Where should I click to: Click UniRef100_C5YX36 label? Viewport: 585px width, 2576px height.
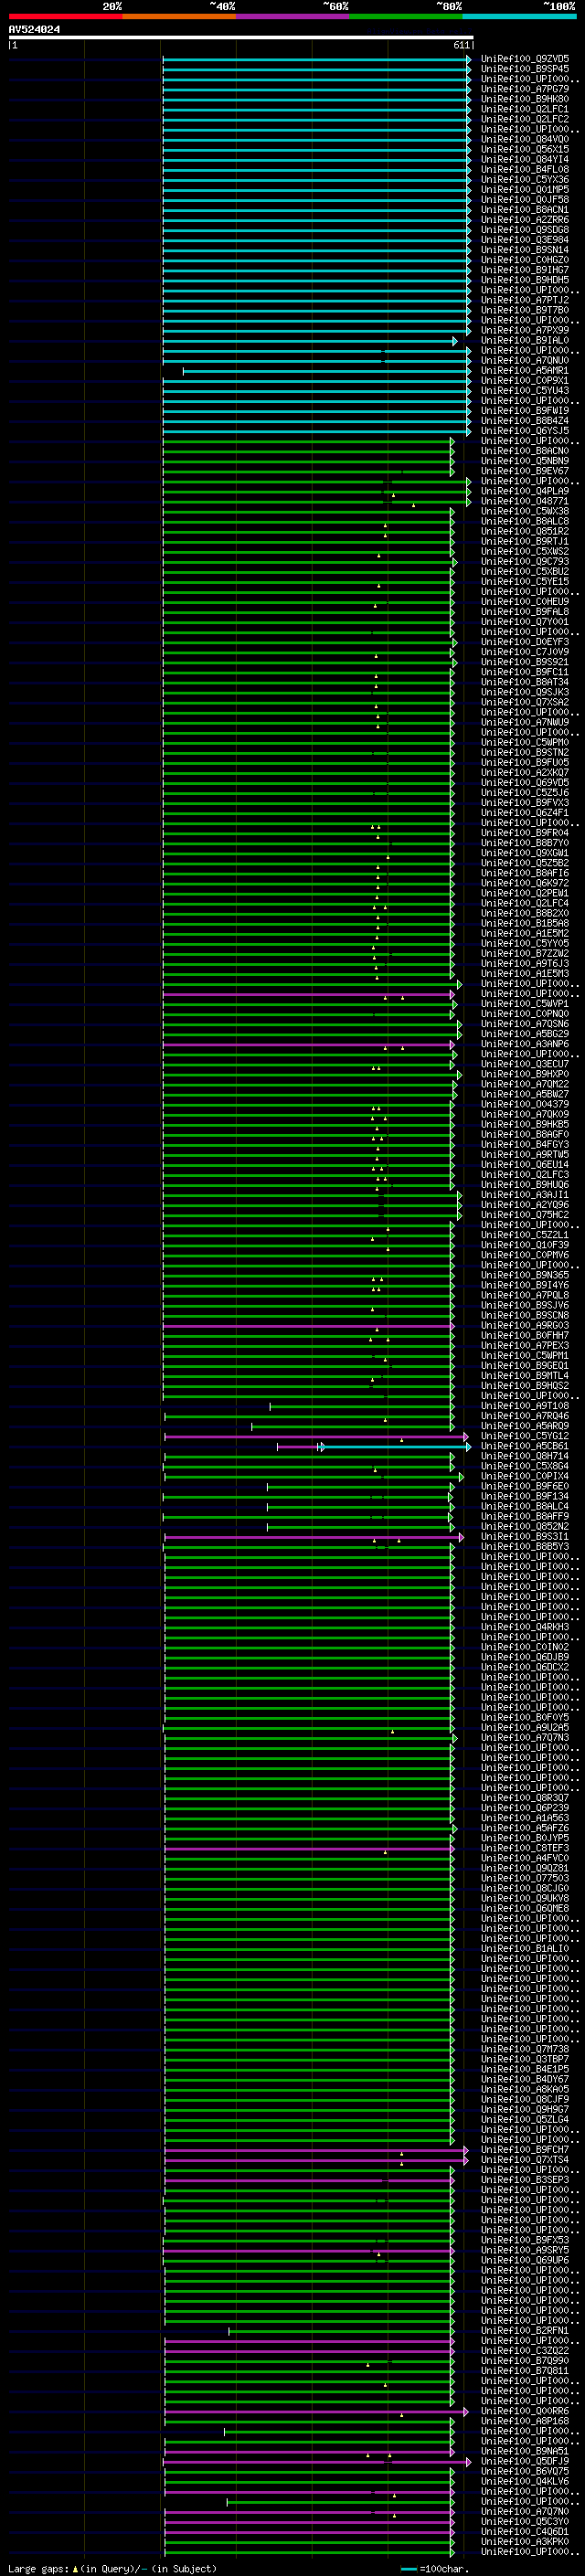(525, 179)
